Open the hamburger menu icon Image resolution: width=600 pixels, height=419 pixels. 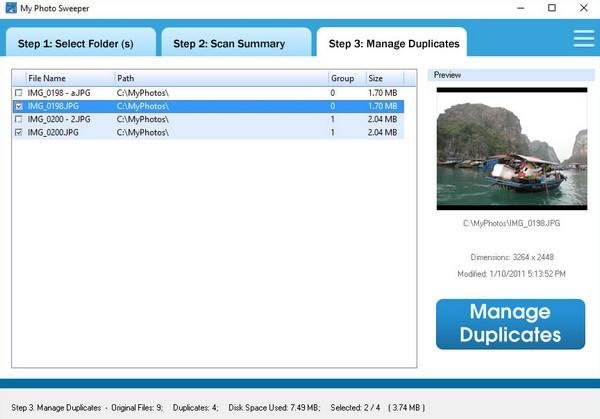coord(583,38)
